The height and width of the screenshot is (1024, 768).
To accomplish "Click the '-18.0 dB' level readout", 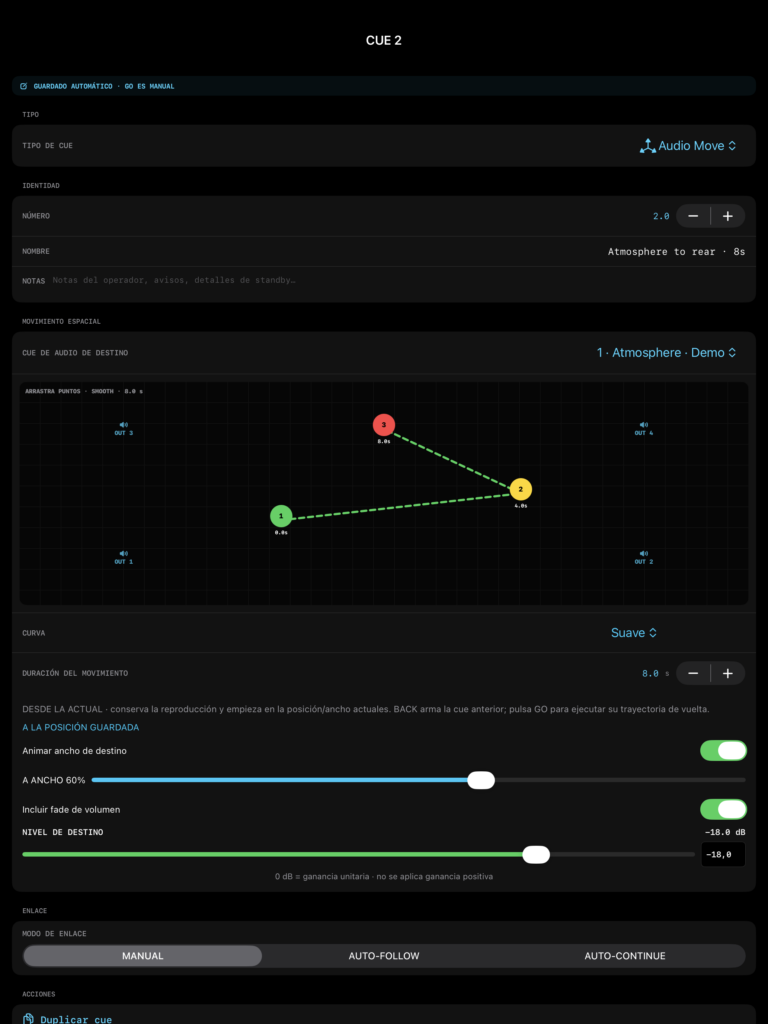I will tap(725, 833).
